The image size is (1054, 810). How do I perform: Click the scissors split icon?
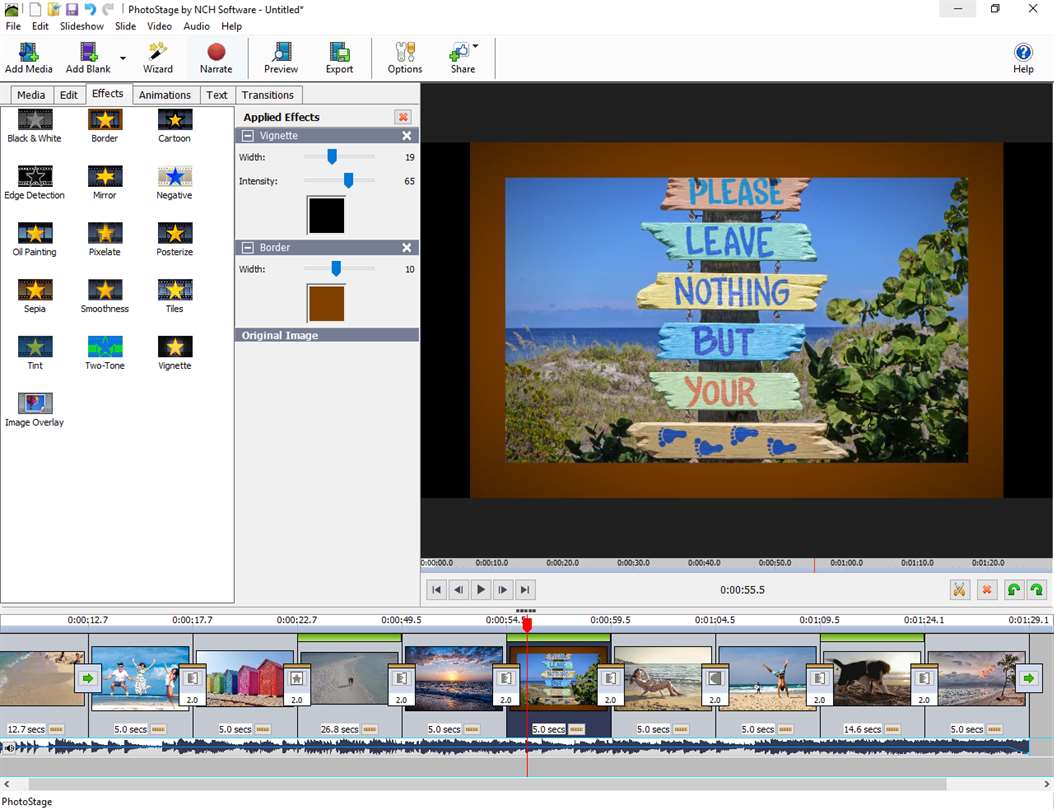point(959,590)
